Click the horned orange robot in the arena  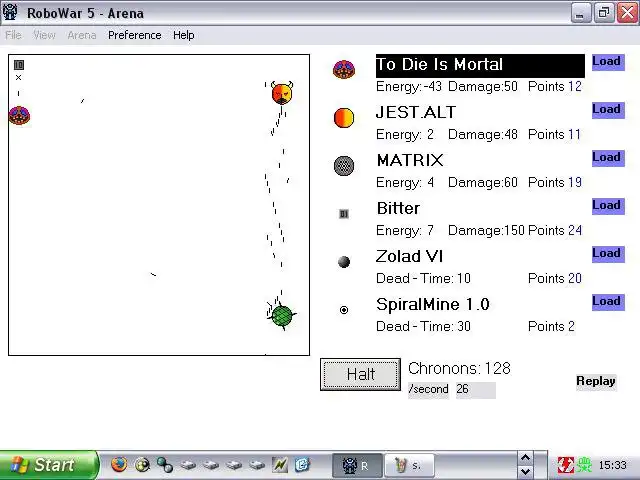[282, 93]
